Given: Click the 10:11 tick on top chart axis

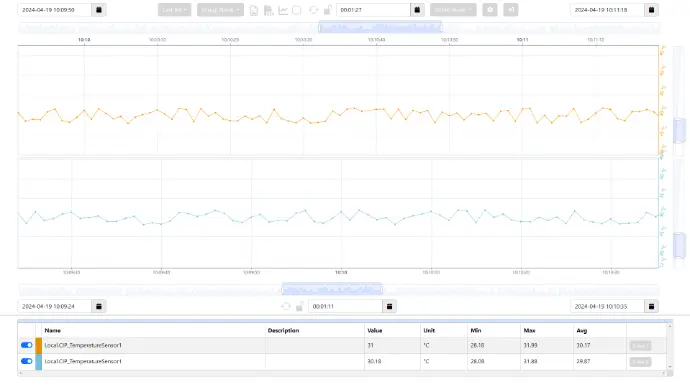Looking at the screenshot, I should pos(522,40).
